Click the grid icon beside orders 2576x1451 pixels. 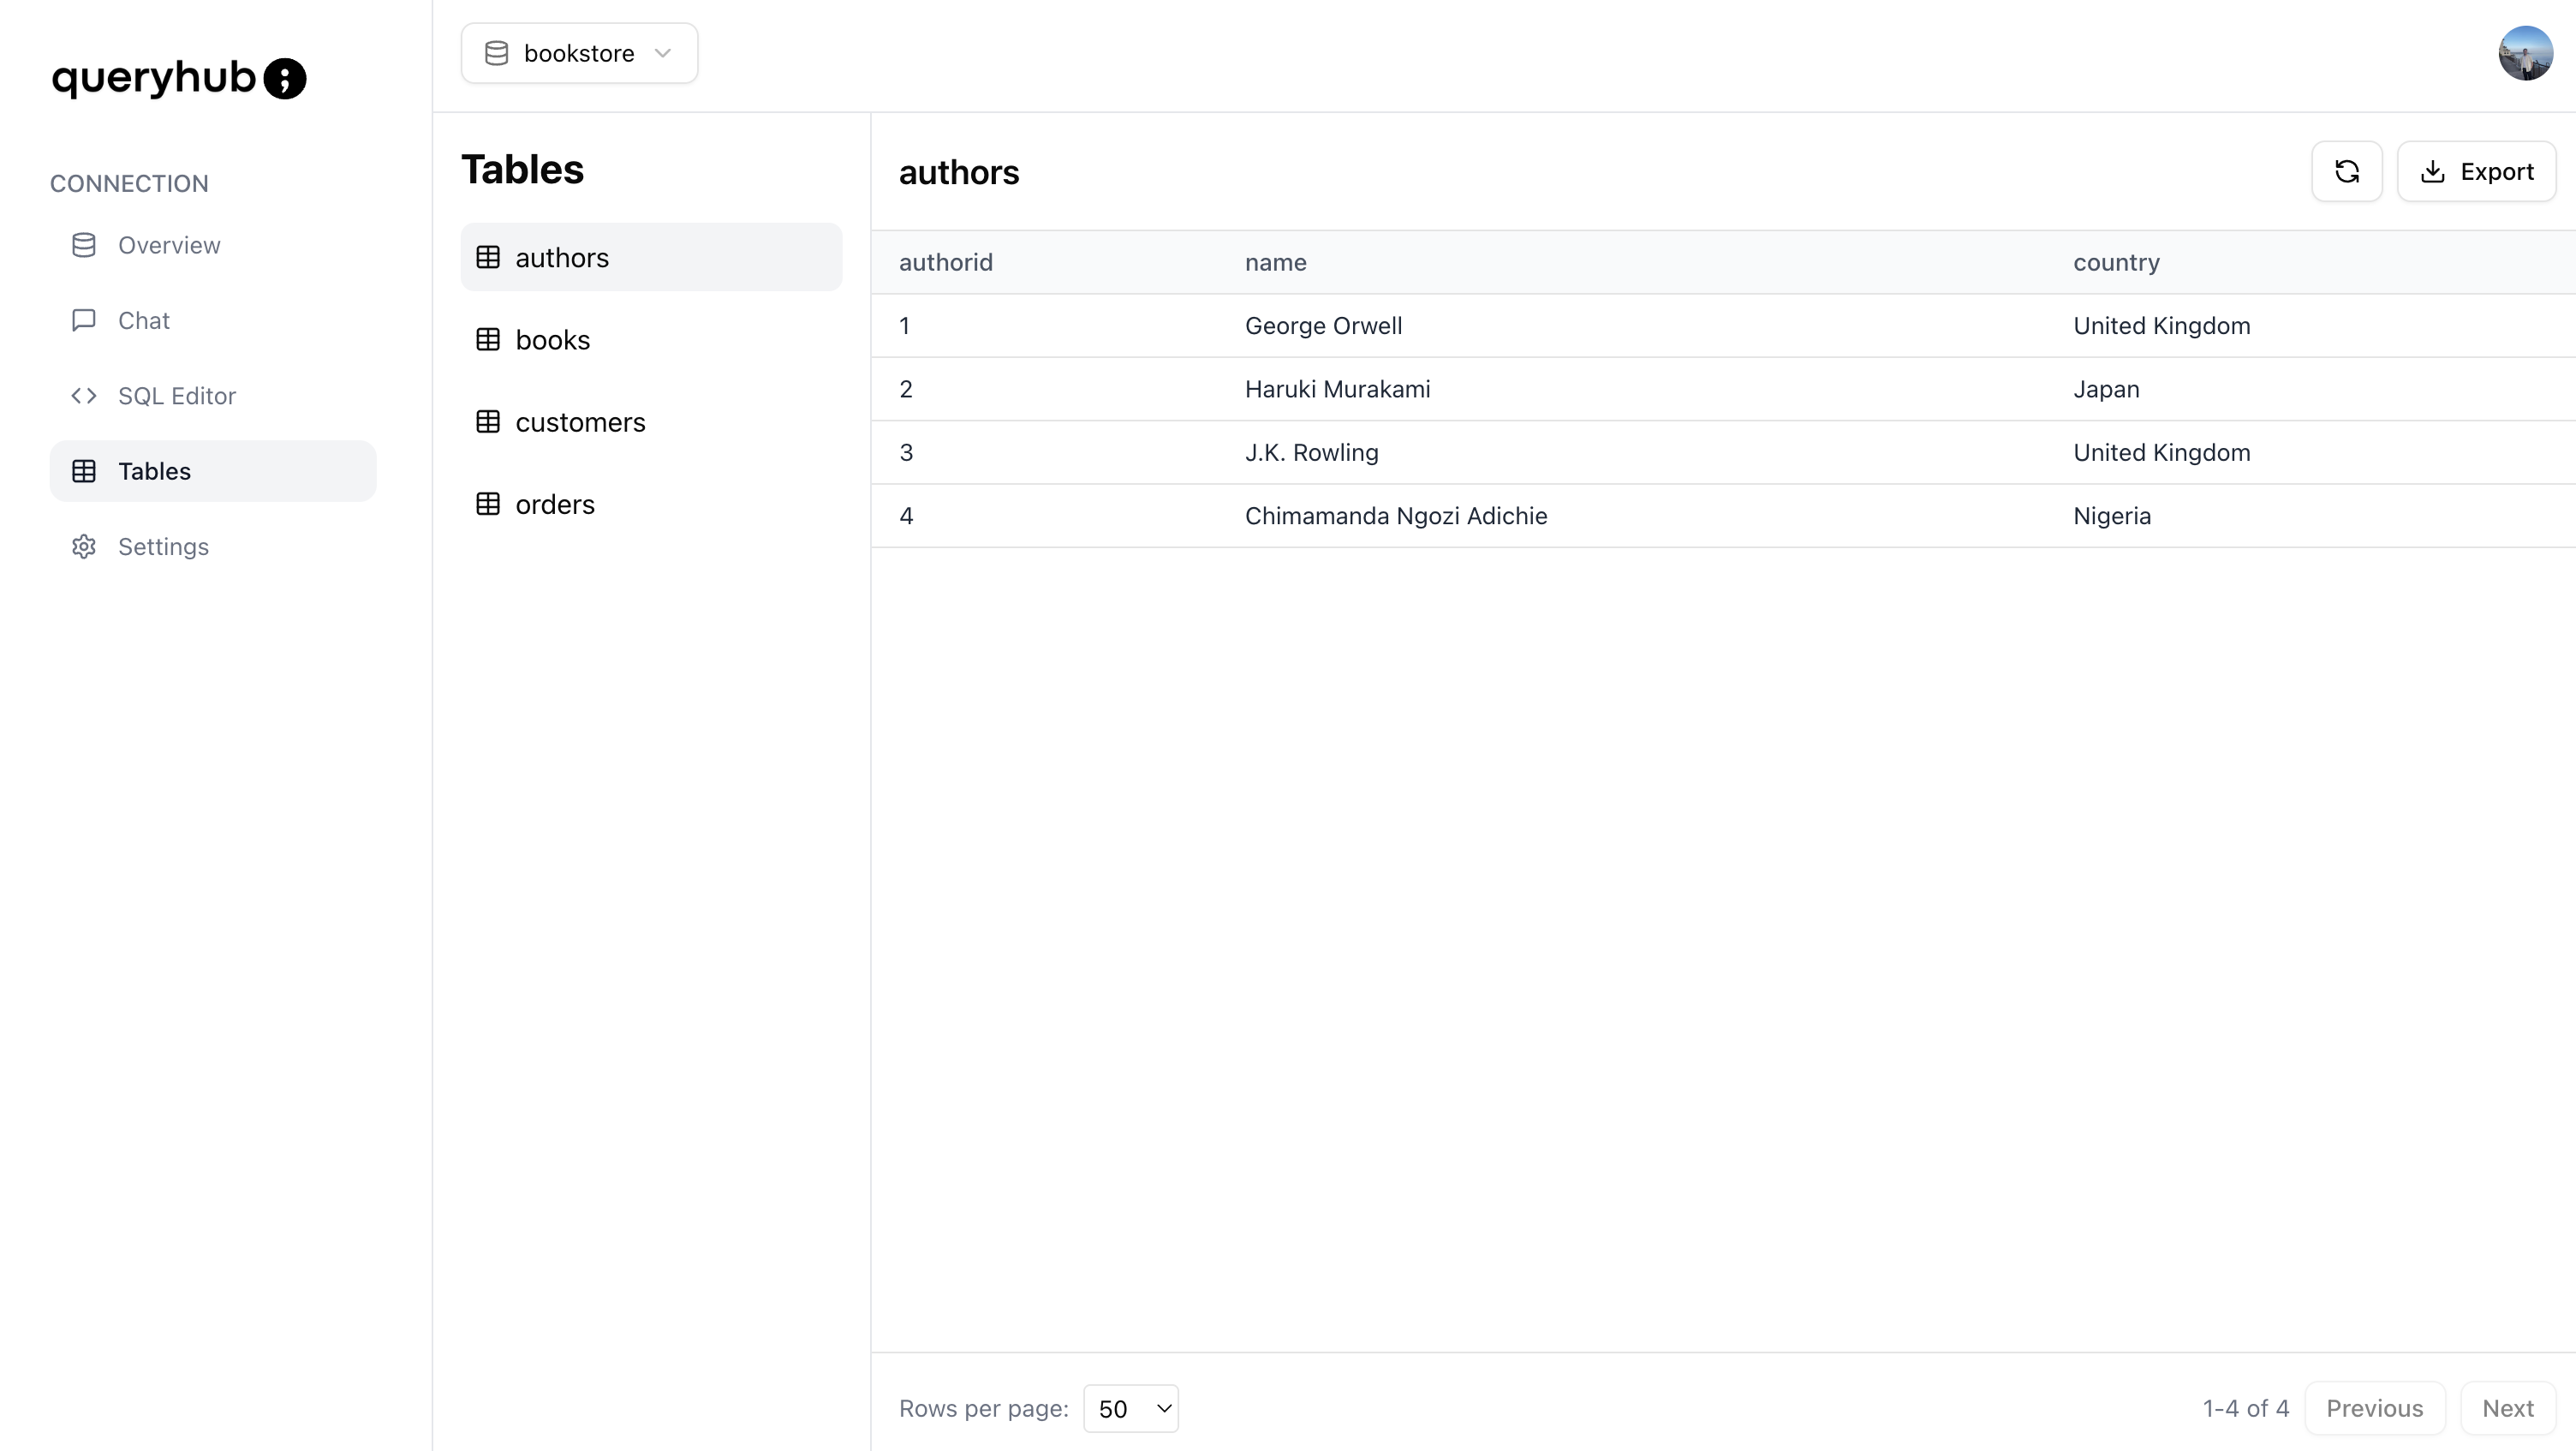coord(488,505)
